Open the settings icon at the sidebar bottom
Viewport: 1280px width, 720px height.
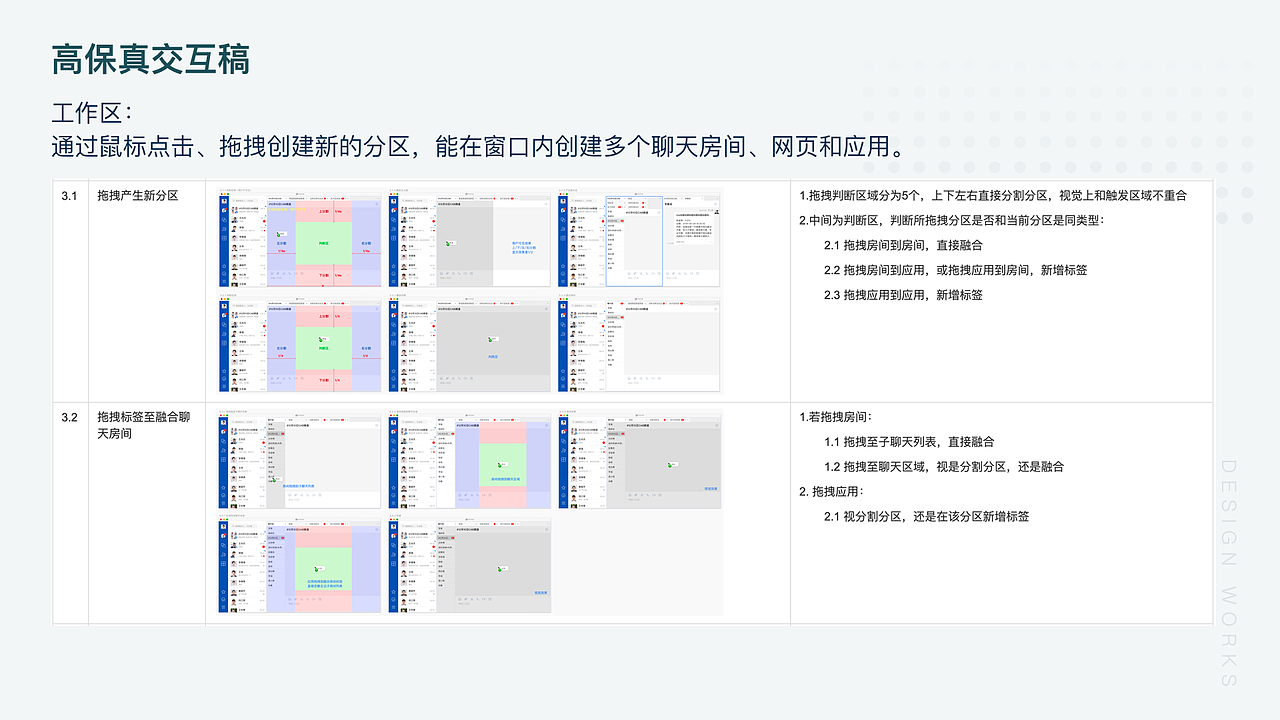pos(224,281)
